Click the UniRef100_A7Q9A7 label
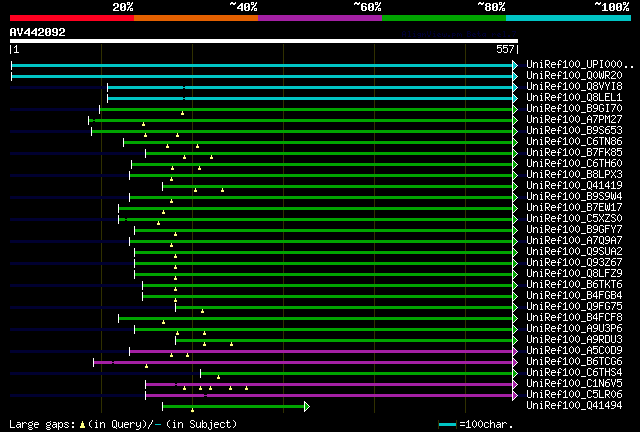Screen dimensions: 640x432 click(574, 240)
